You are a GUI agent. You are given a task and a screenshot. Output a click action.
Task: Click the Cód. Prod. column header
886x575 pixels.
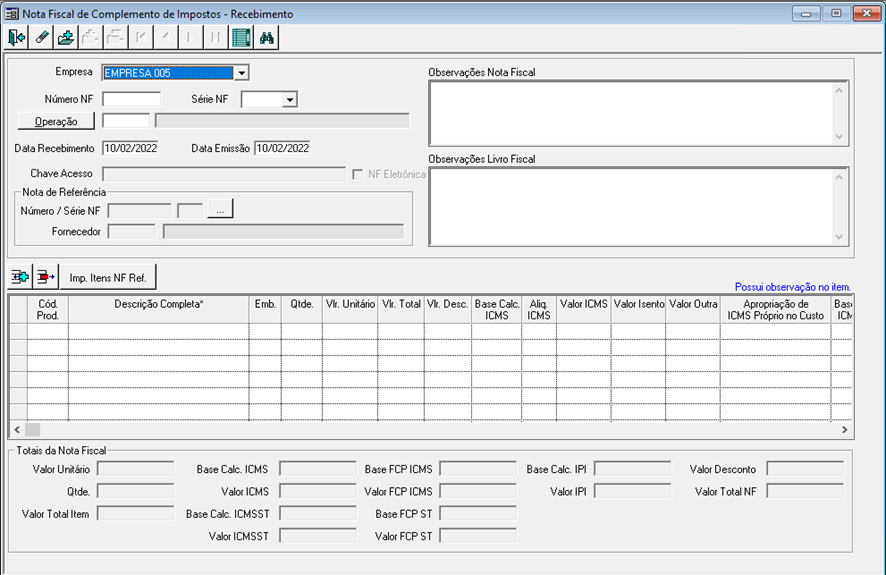point(47,310)
